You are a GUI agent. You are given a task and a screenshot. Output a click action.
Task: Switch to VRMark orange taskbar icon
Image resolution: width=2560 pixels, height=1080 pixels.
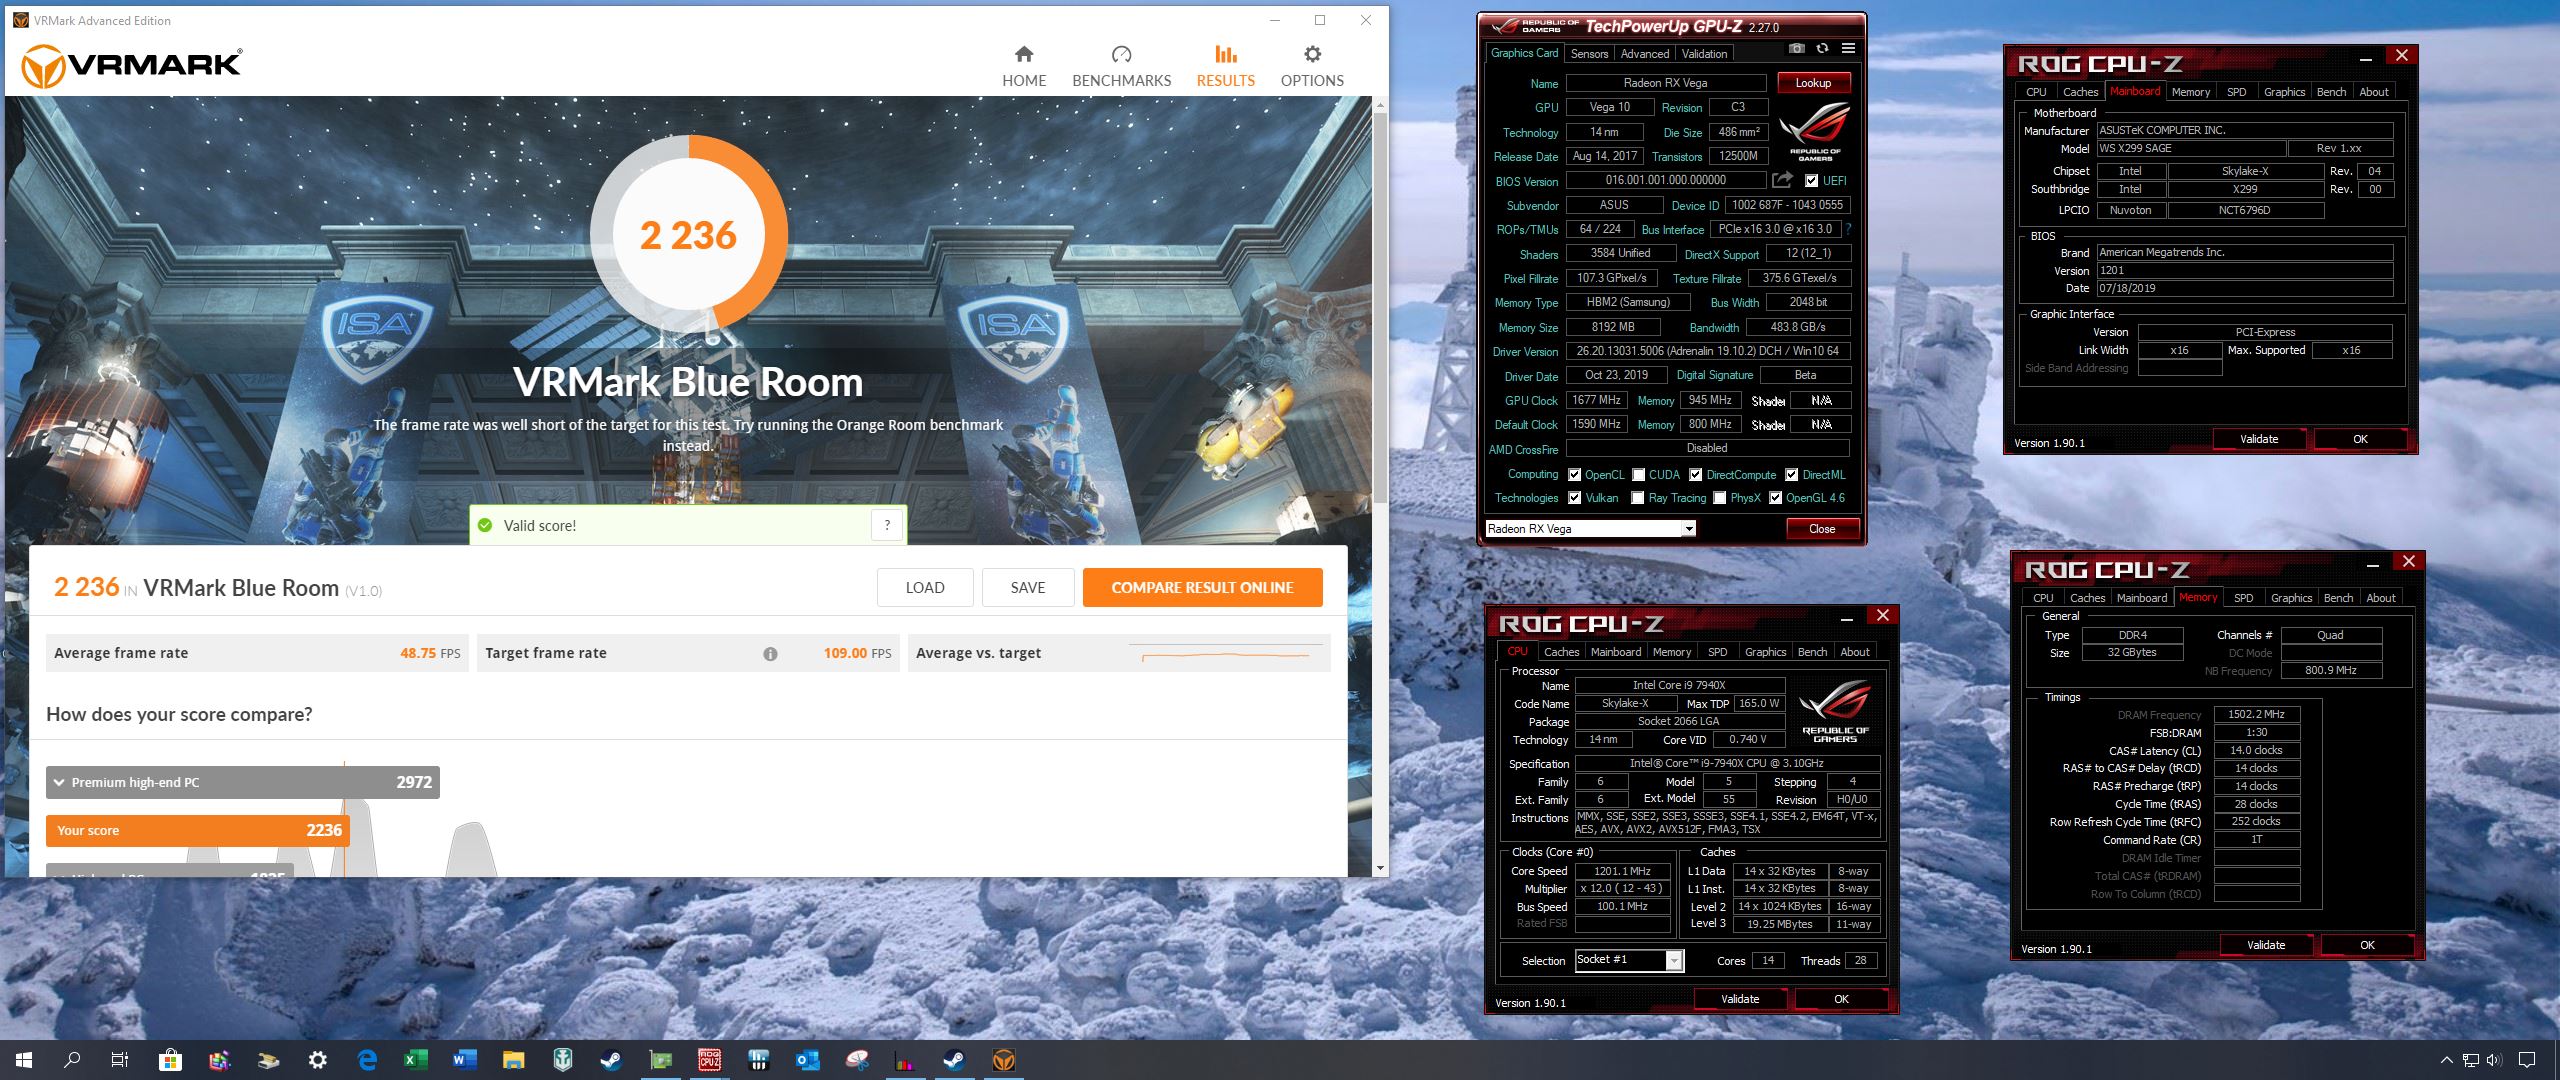pos(1003,1060)
